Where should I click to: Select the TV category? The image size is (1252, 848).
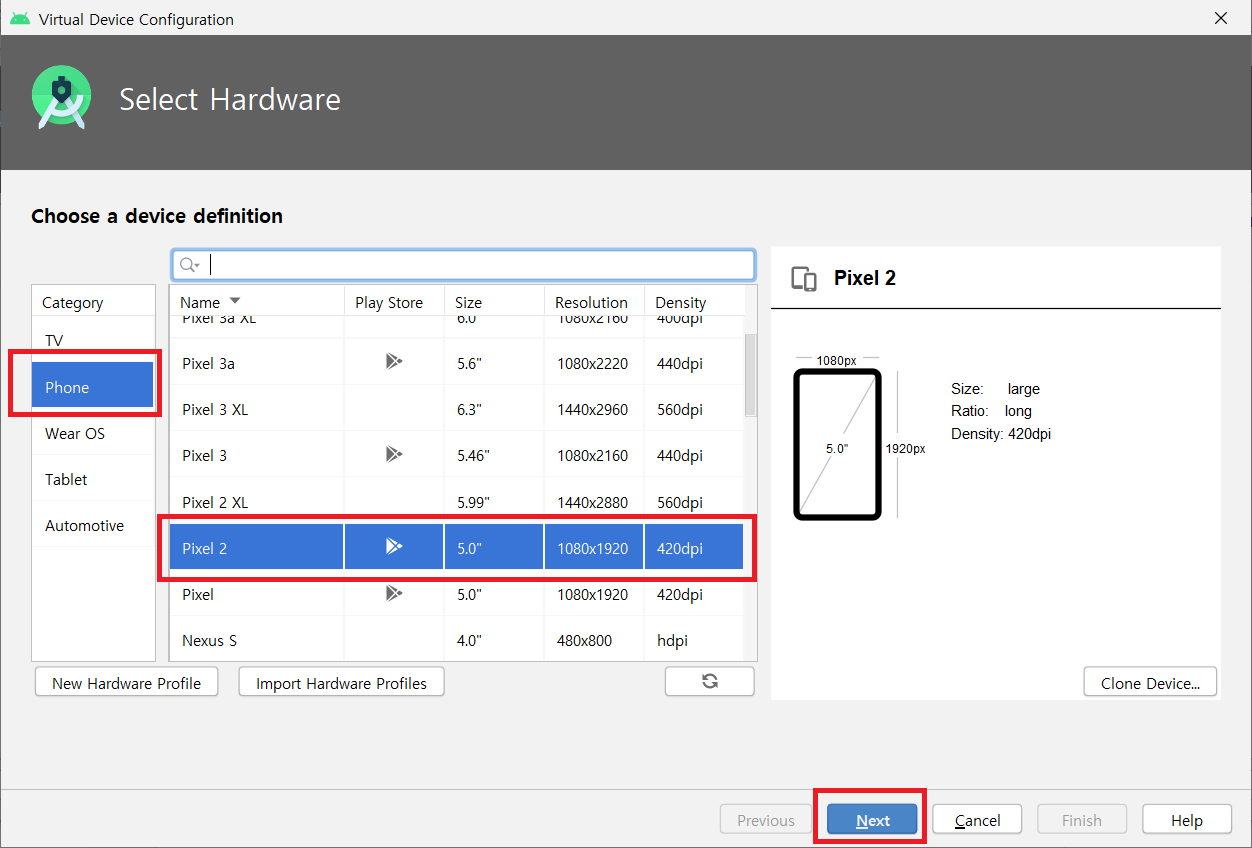[93, 340]
